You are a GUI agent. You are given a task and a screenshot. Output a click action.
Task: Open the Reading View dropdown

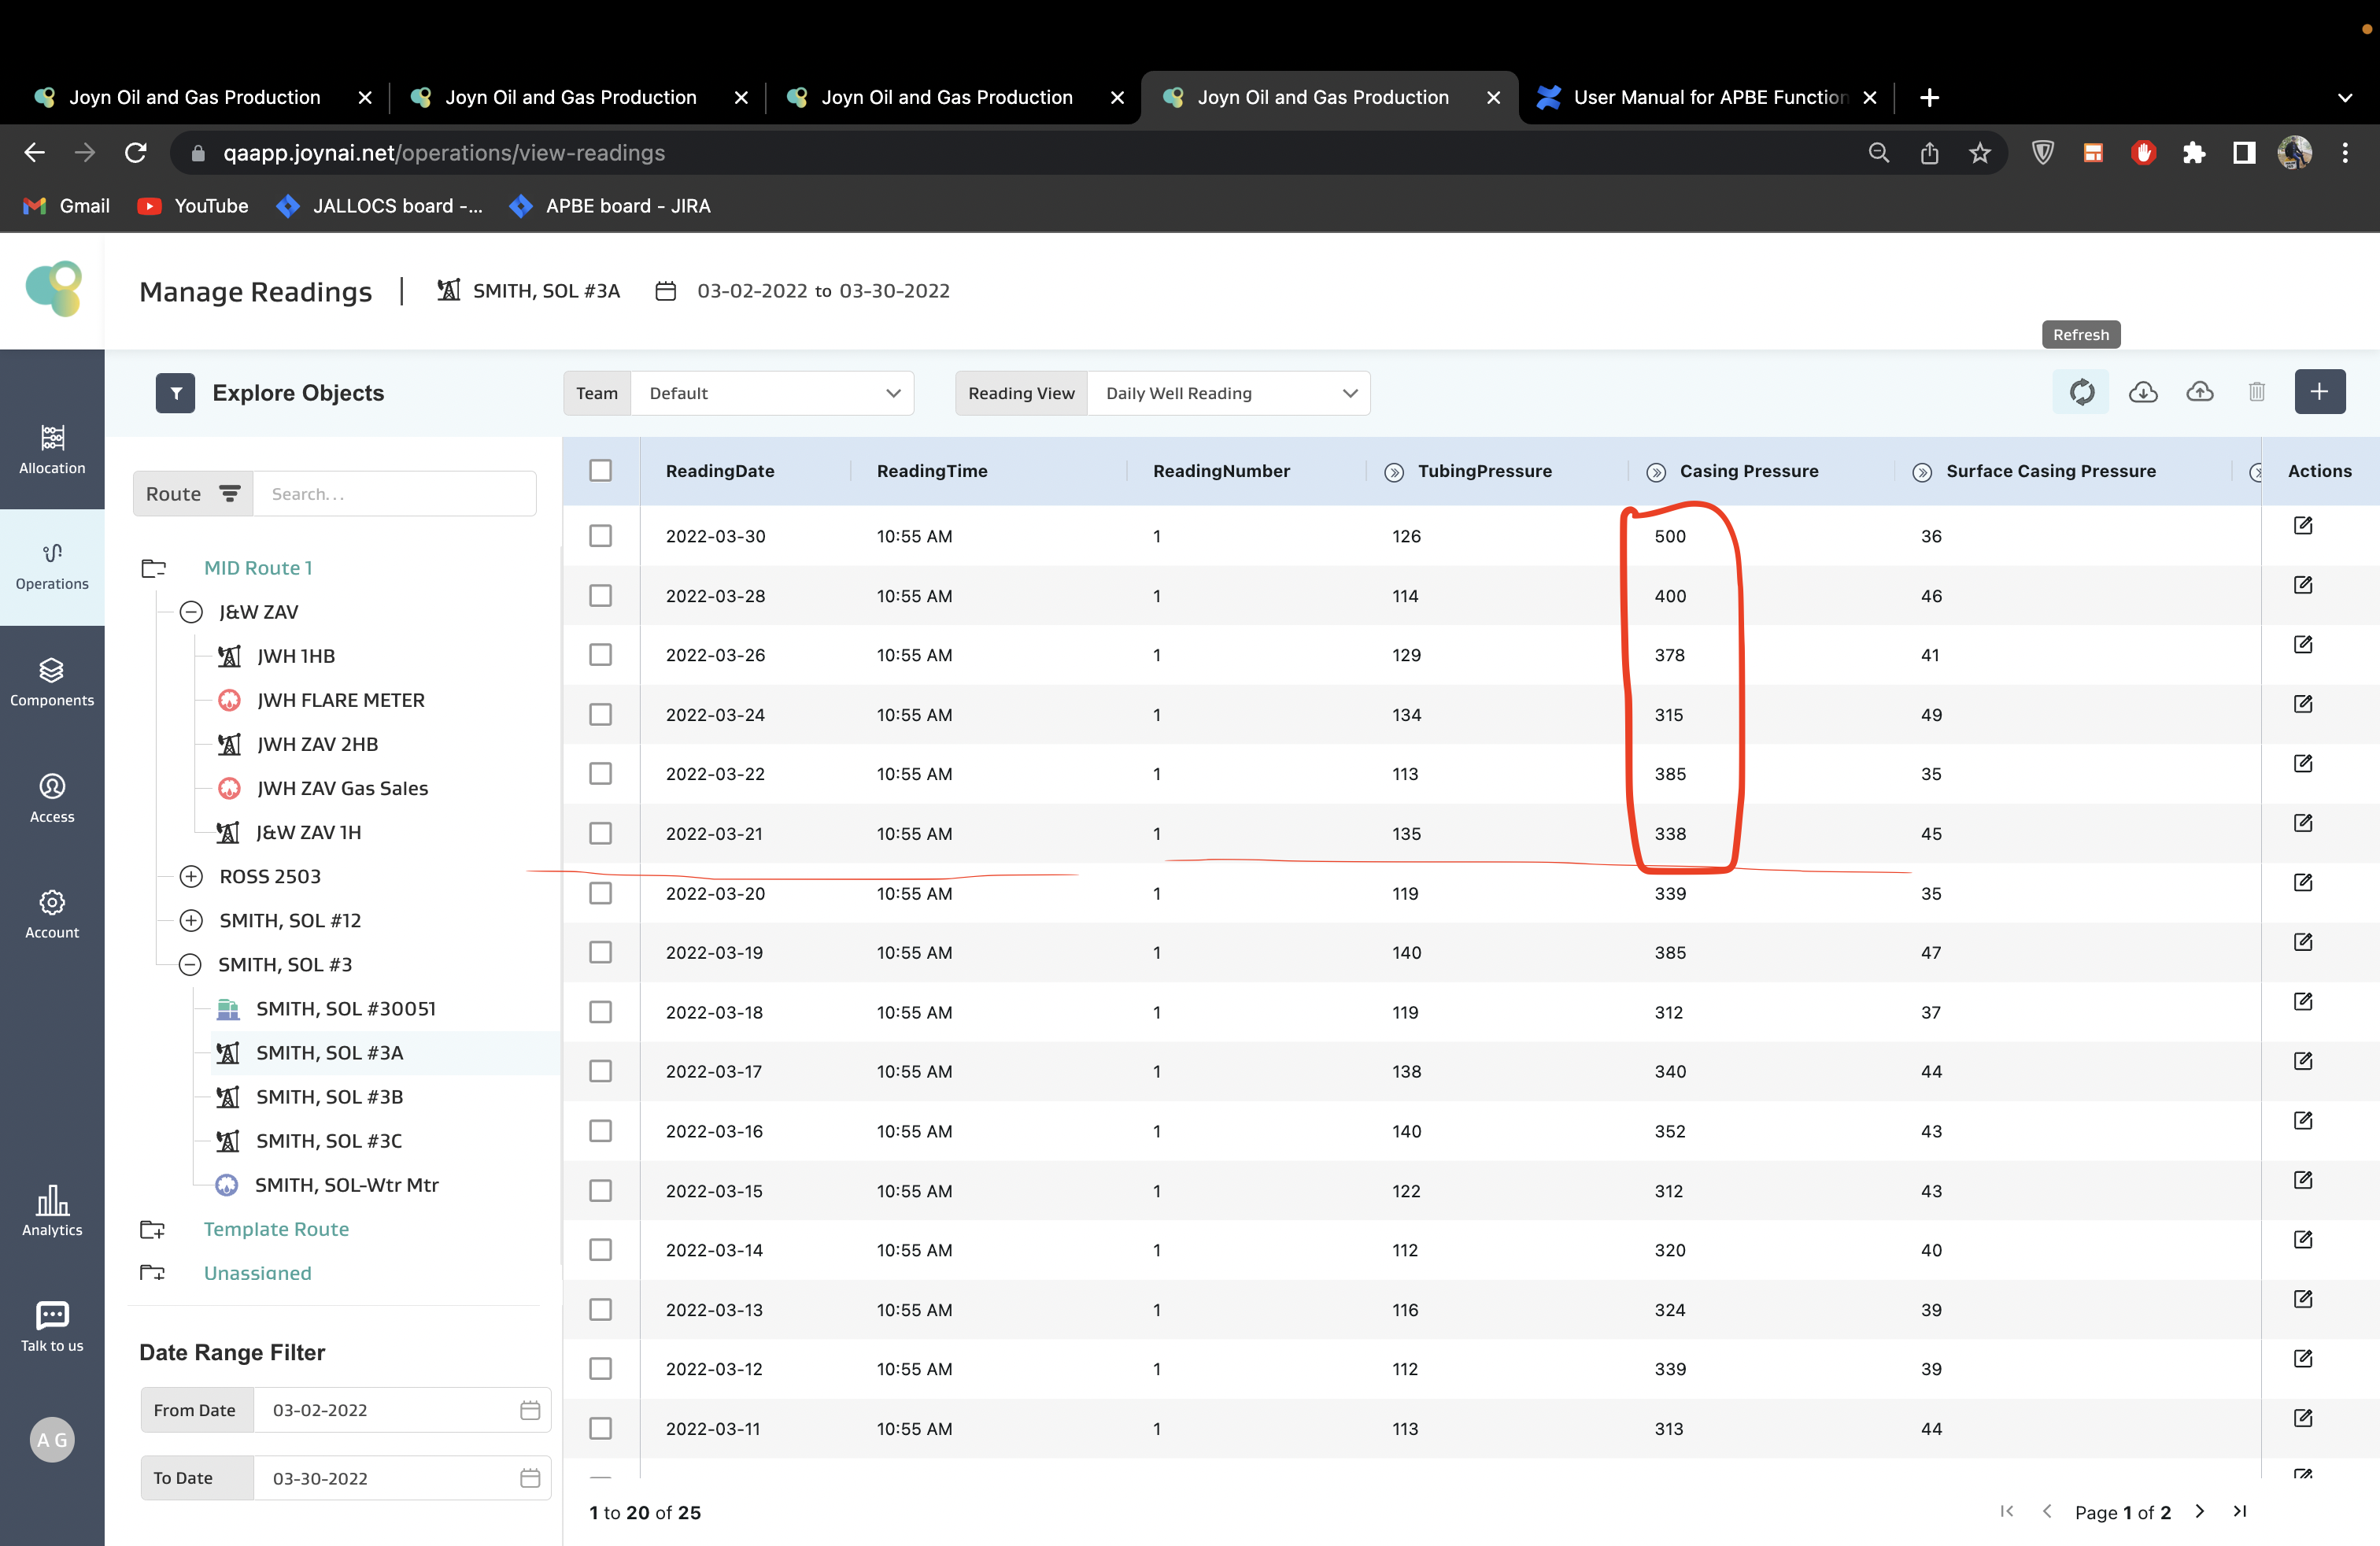point(1228,393)
